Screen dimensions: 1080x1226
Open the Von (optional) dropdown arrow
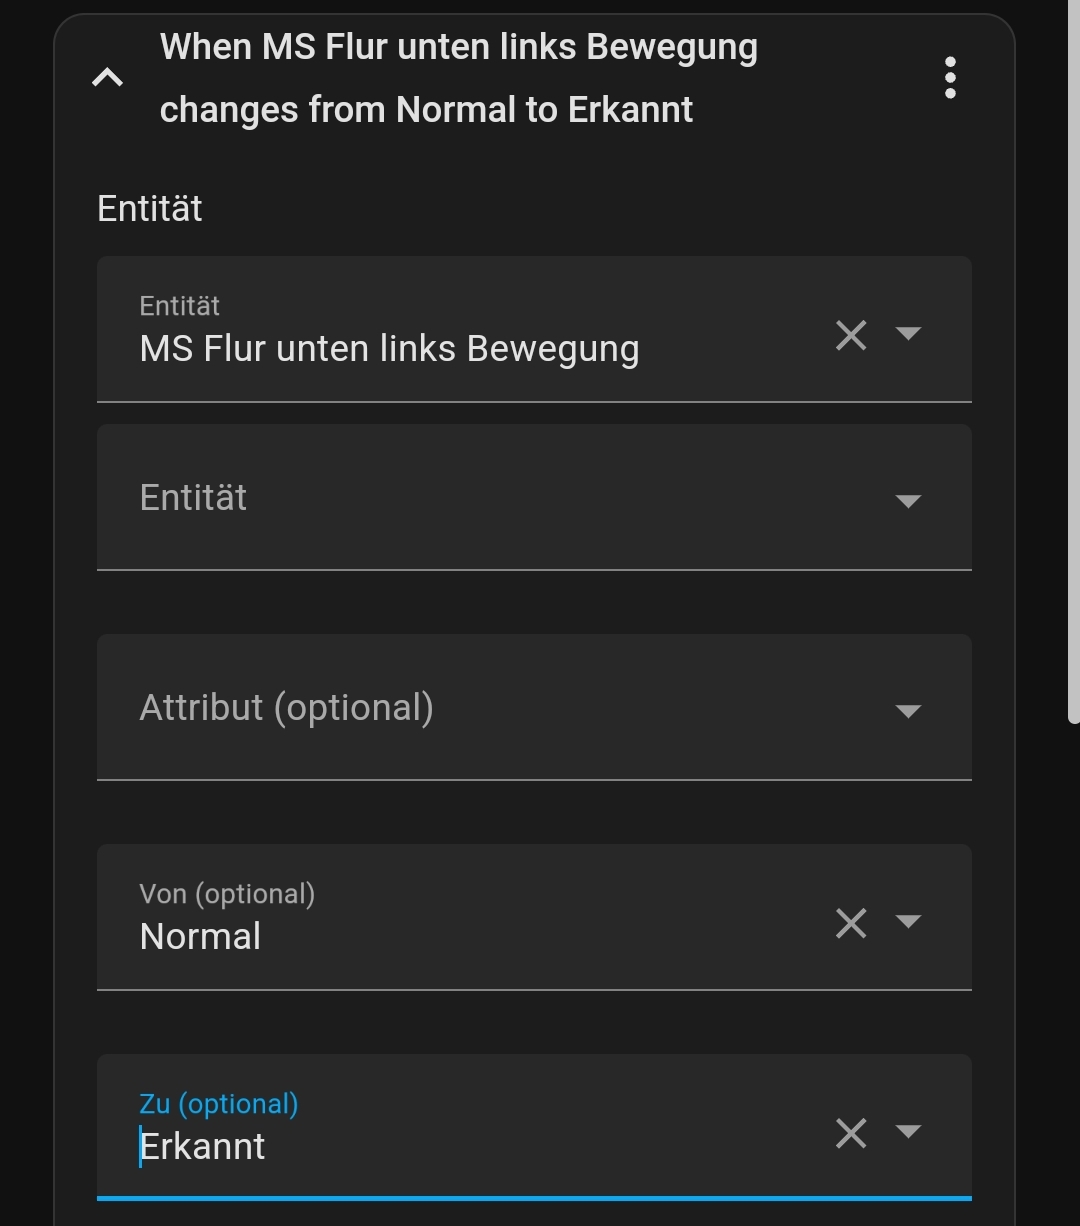(x=908, y=921)
